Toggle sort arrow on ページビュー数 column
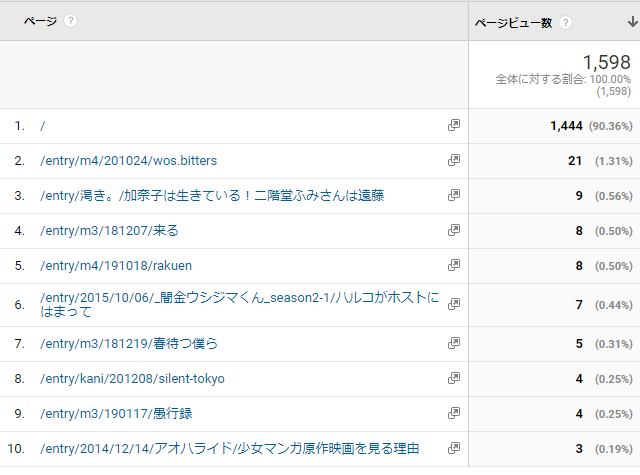The height and width of the screenshot is (475, 640). [633, 22]
